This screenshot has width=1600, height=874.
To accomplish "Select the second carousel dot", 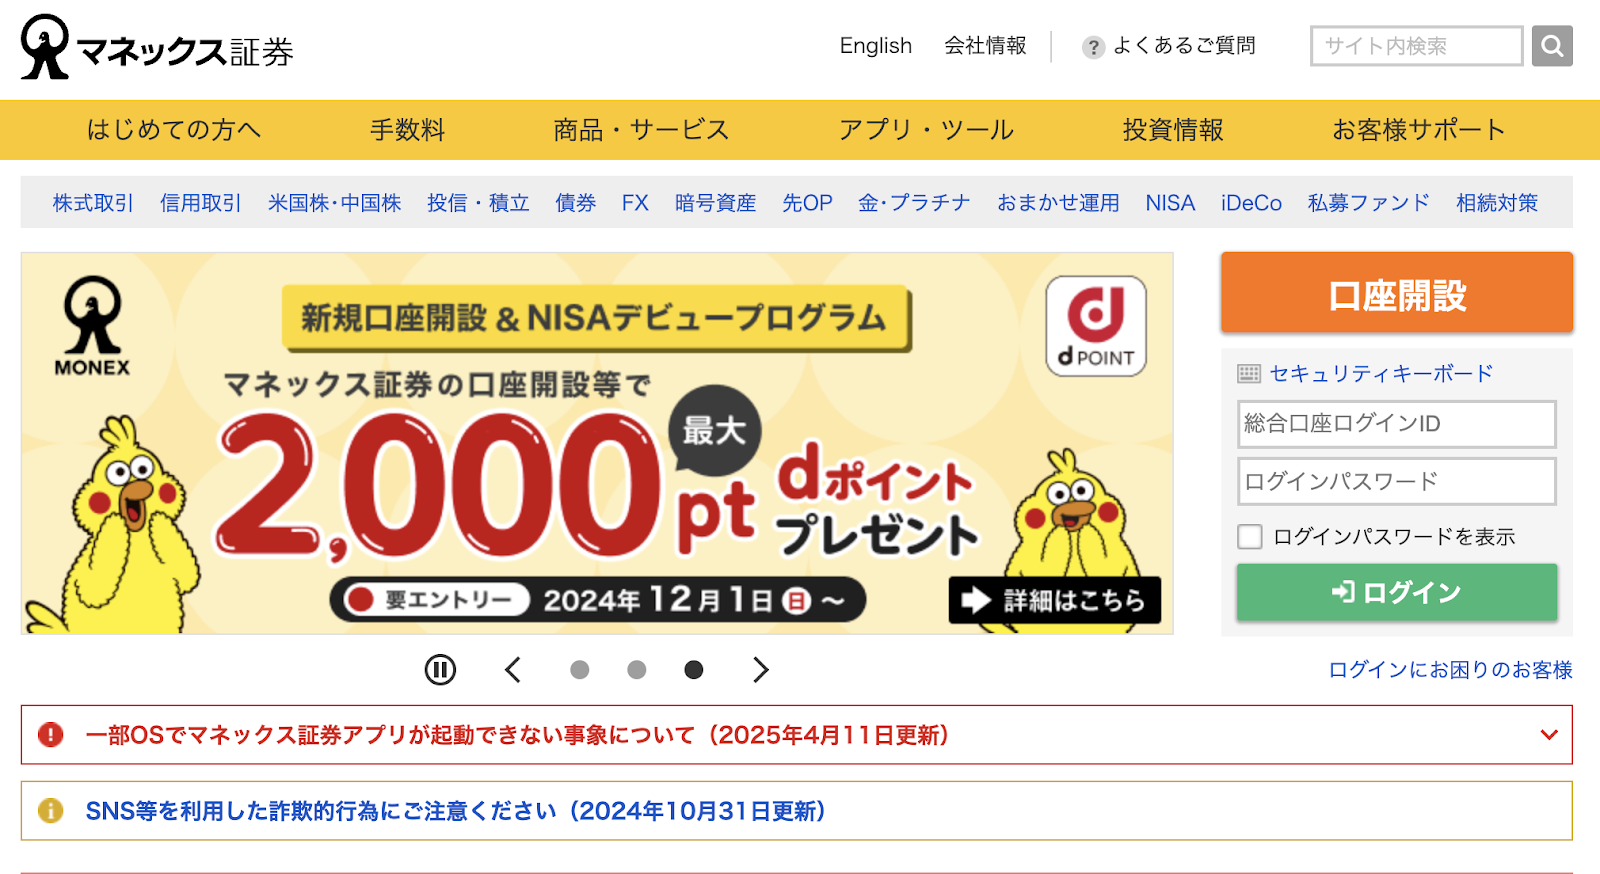I will tap(636, 670).
